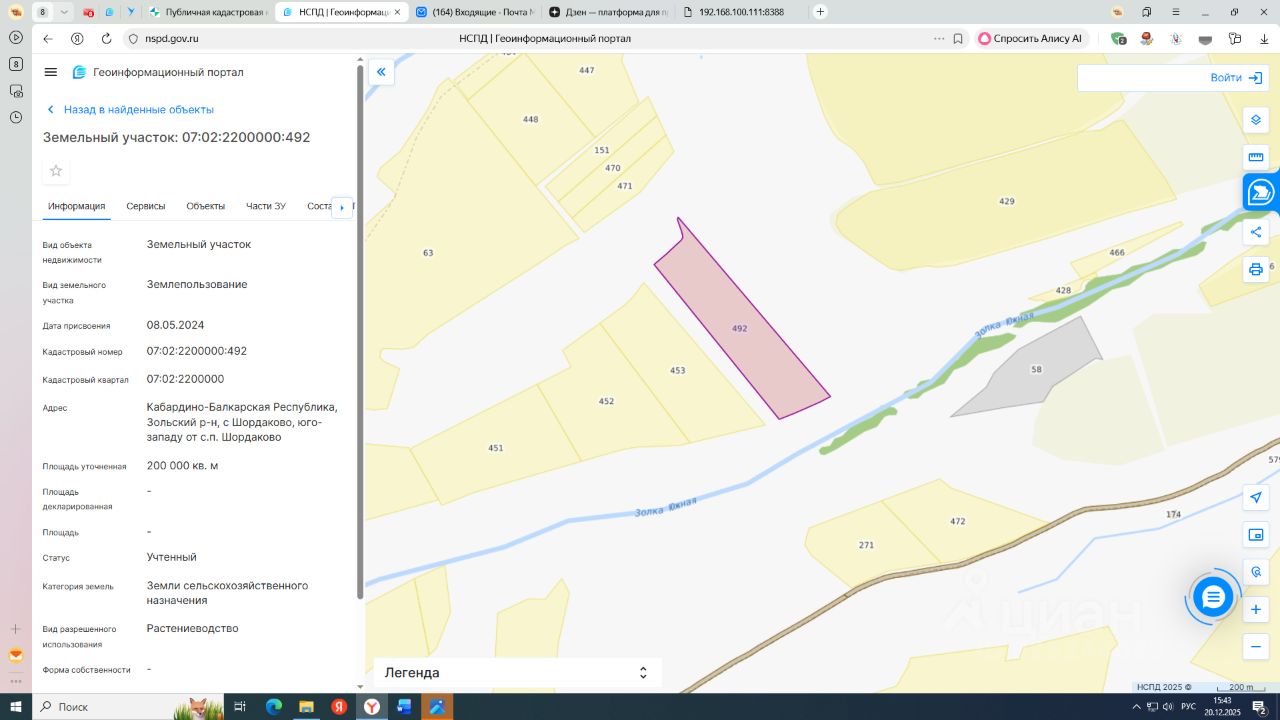Open browser history in the left sidebar
The image size is (1280, 720).
16,117
